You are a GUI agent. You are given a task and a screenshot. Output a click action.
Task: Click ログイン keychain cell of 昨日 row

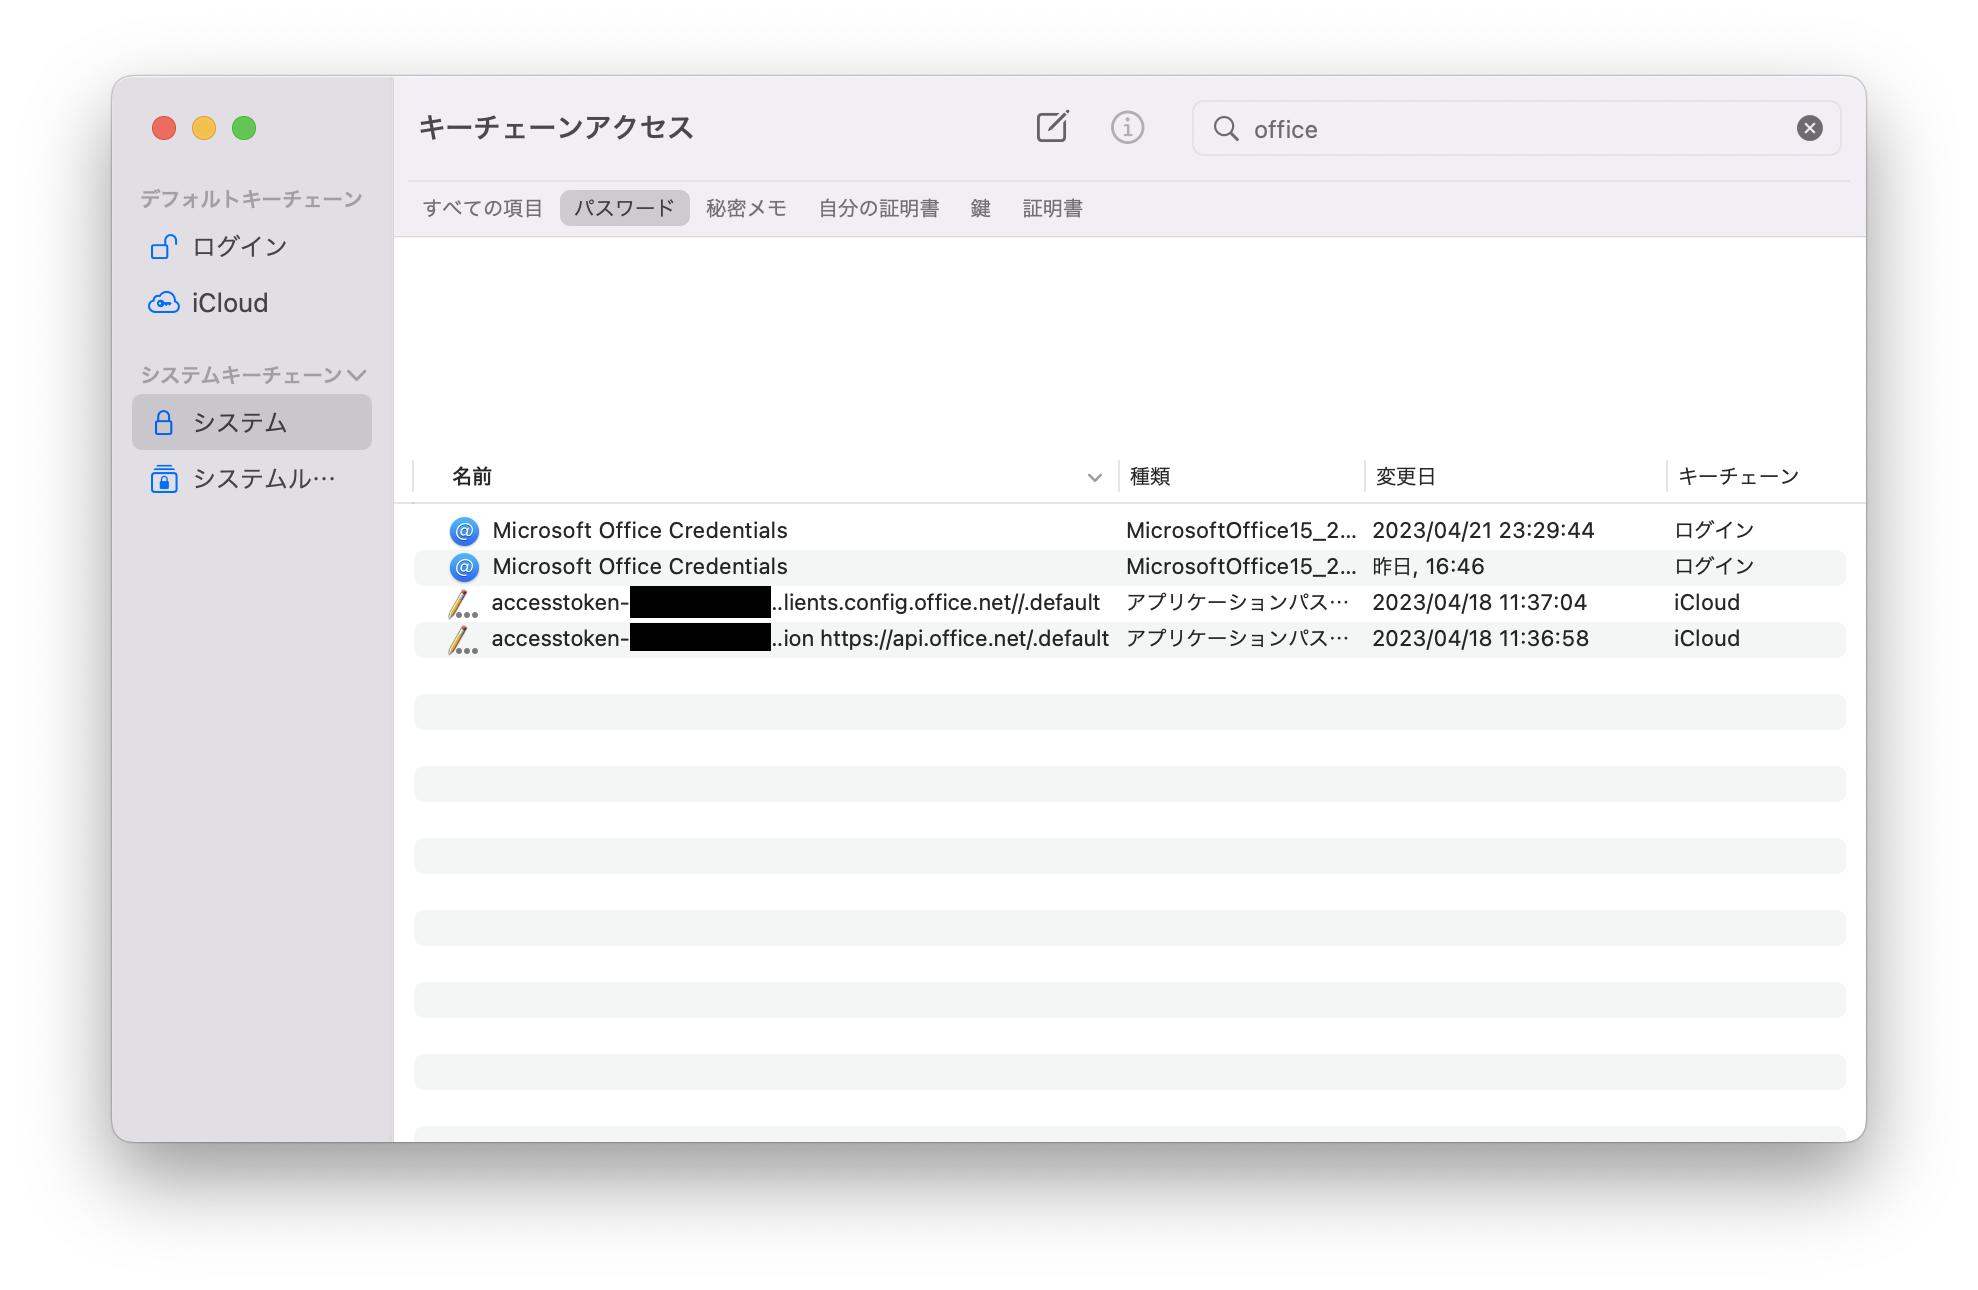pos(1714,567)
